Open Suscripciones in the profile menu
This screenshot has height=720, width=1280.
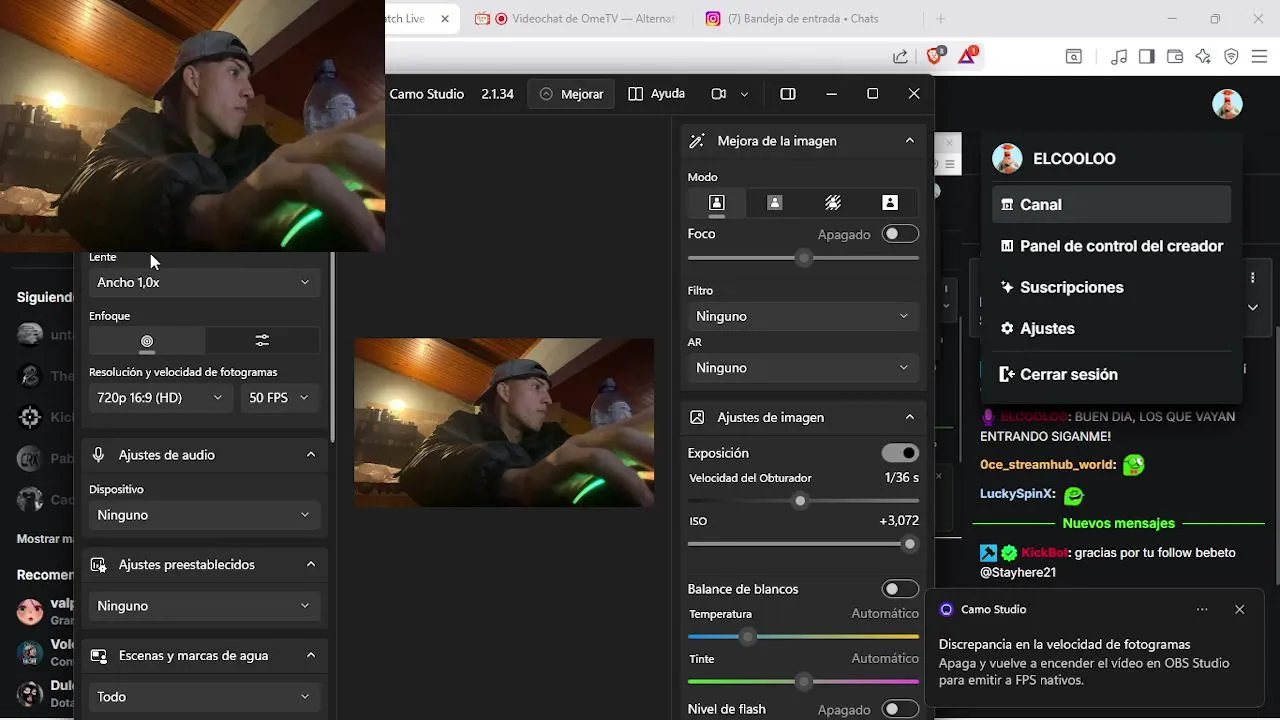coord(1111,287)
